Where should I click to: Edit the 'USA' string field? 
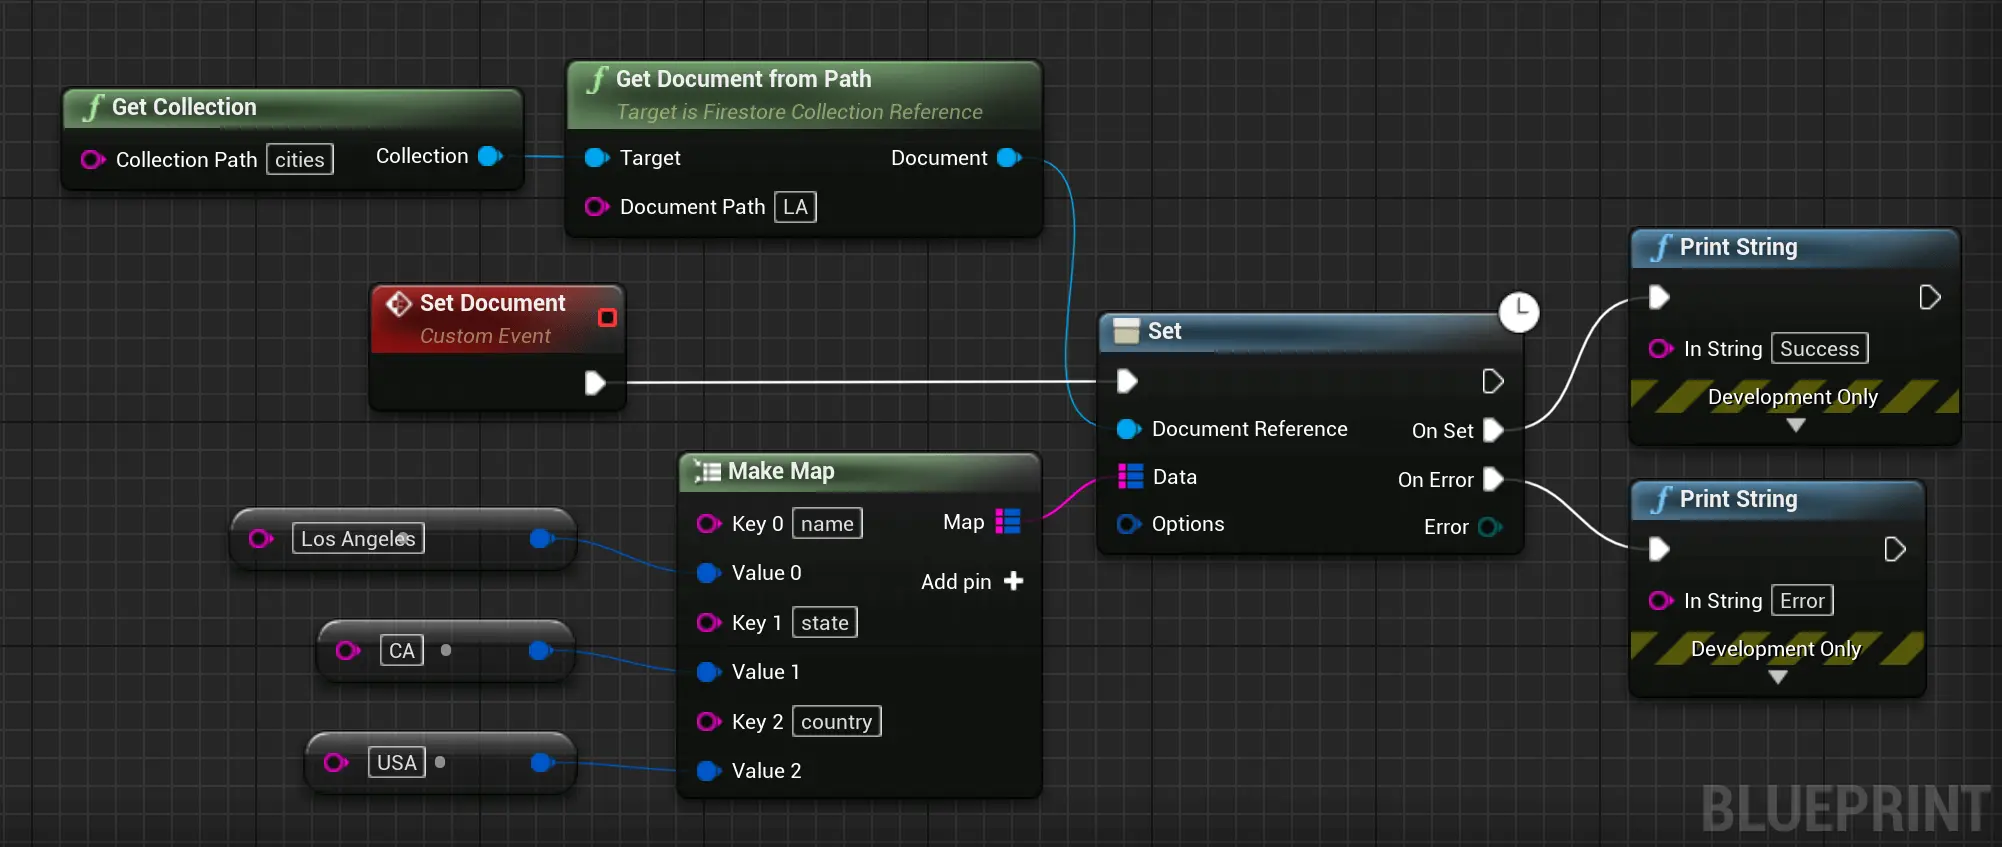[397, 763]
